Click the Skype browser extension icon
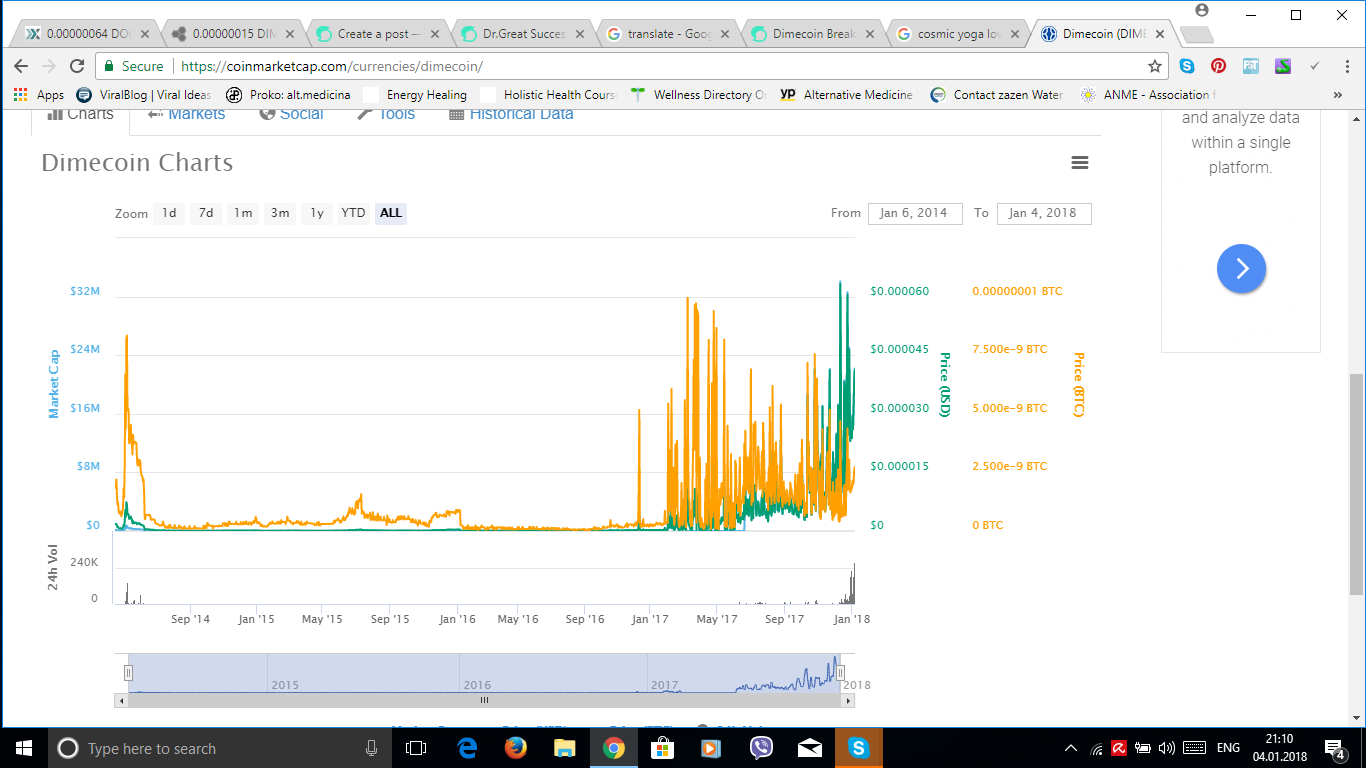The image size is (1366, 768). 1187,66
